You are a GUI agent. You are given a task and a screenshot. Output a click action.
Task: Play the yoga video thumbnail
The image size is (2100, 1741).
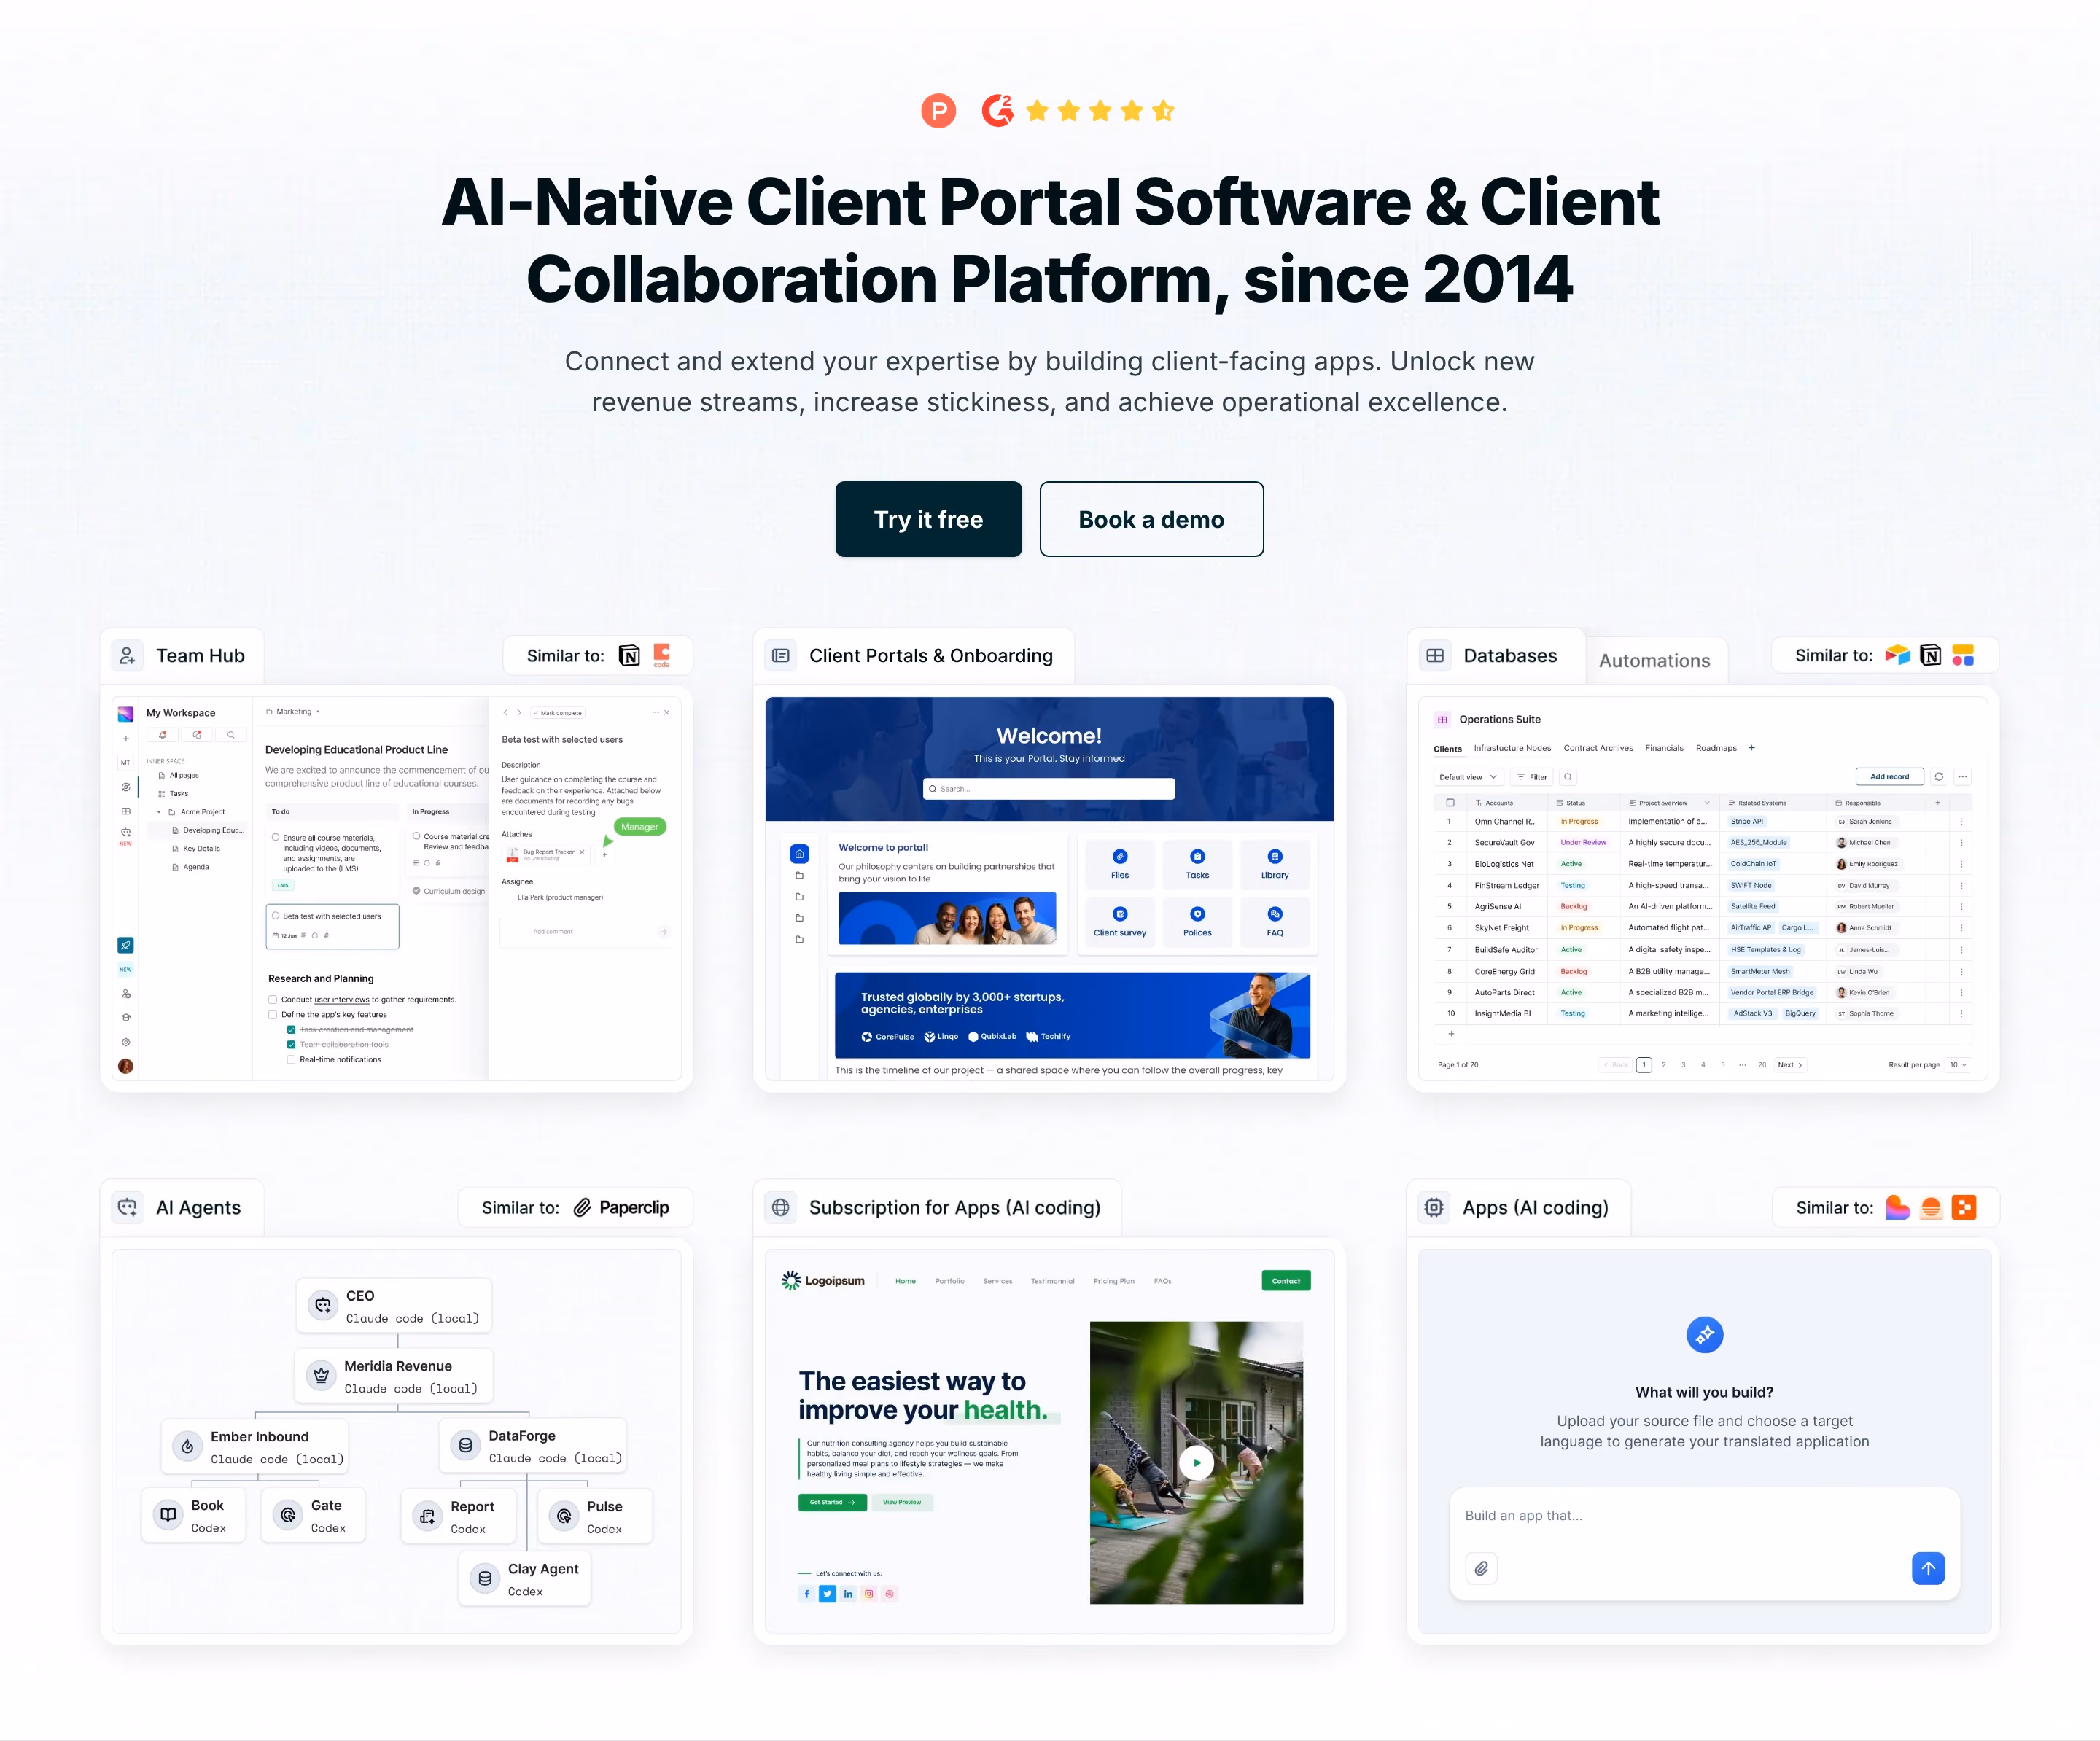coord(1196,1463)
